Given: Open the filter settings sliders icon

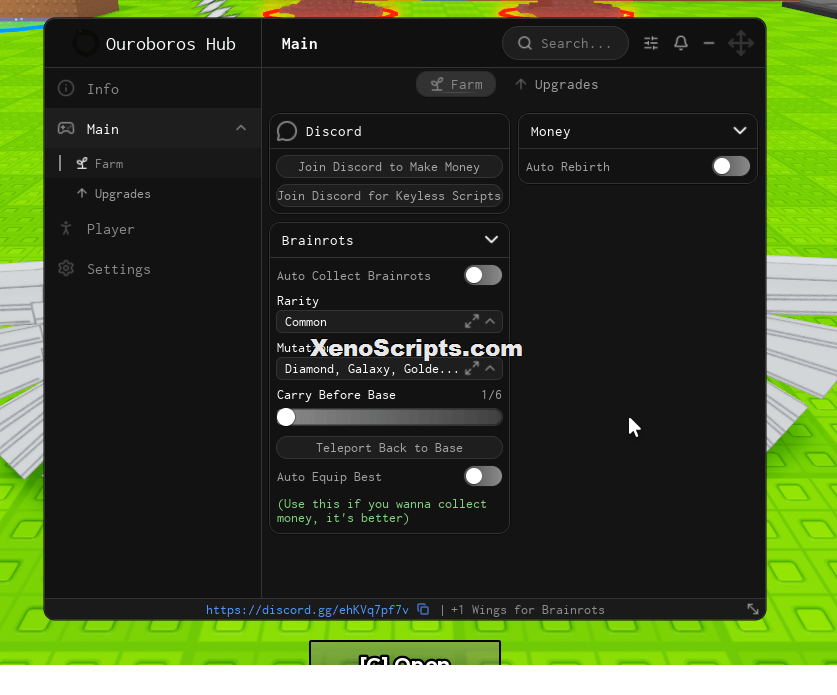Looking at the screenshot, I should [x=651, y=43].
